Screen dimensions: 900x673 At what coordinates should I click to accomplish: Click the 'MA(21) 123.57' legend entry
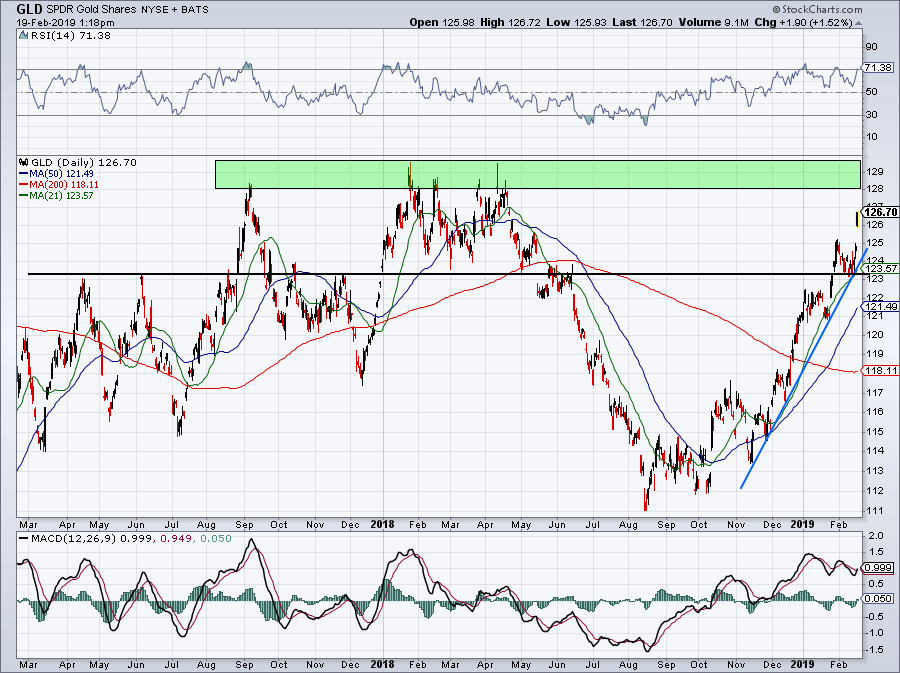(61, 196)
